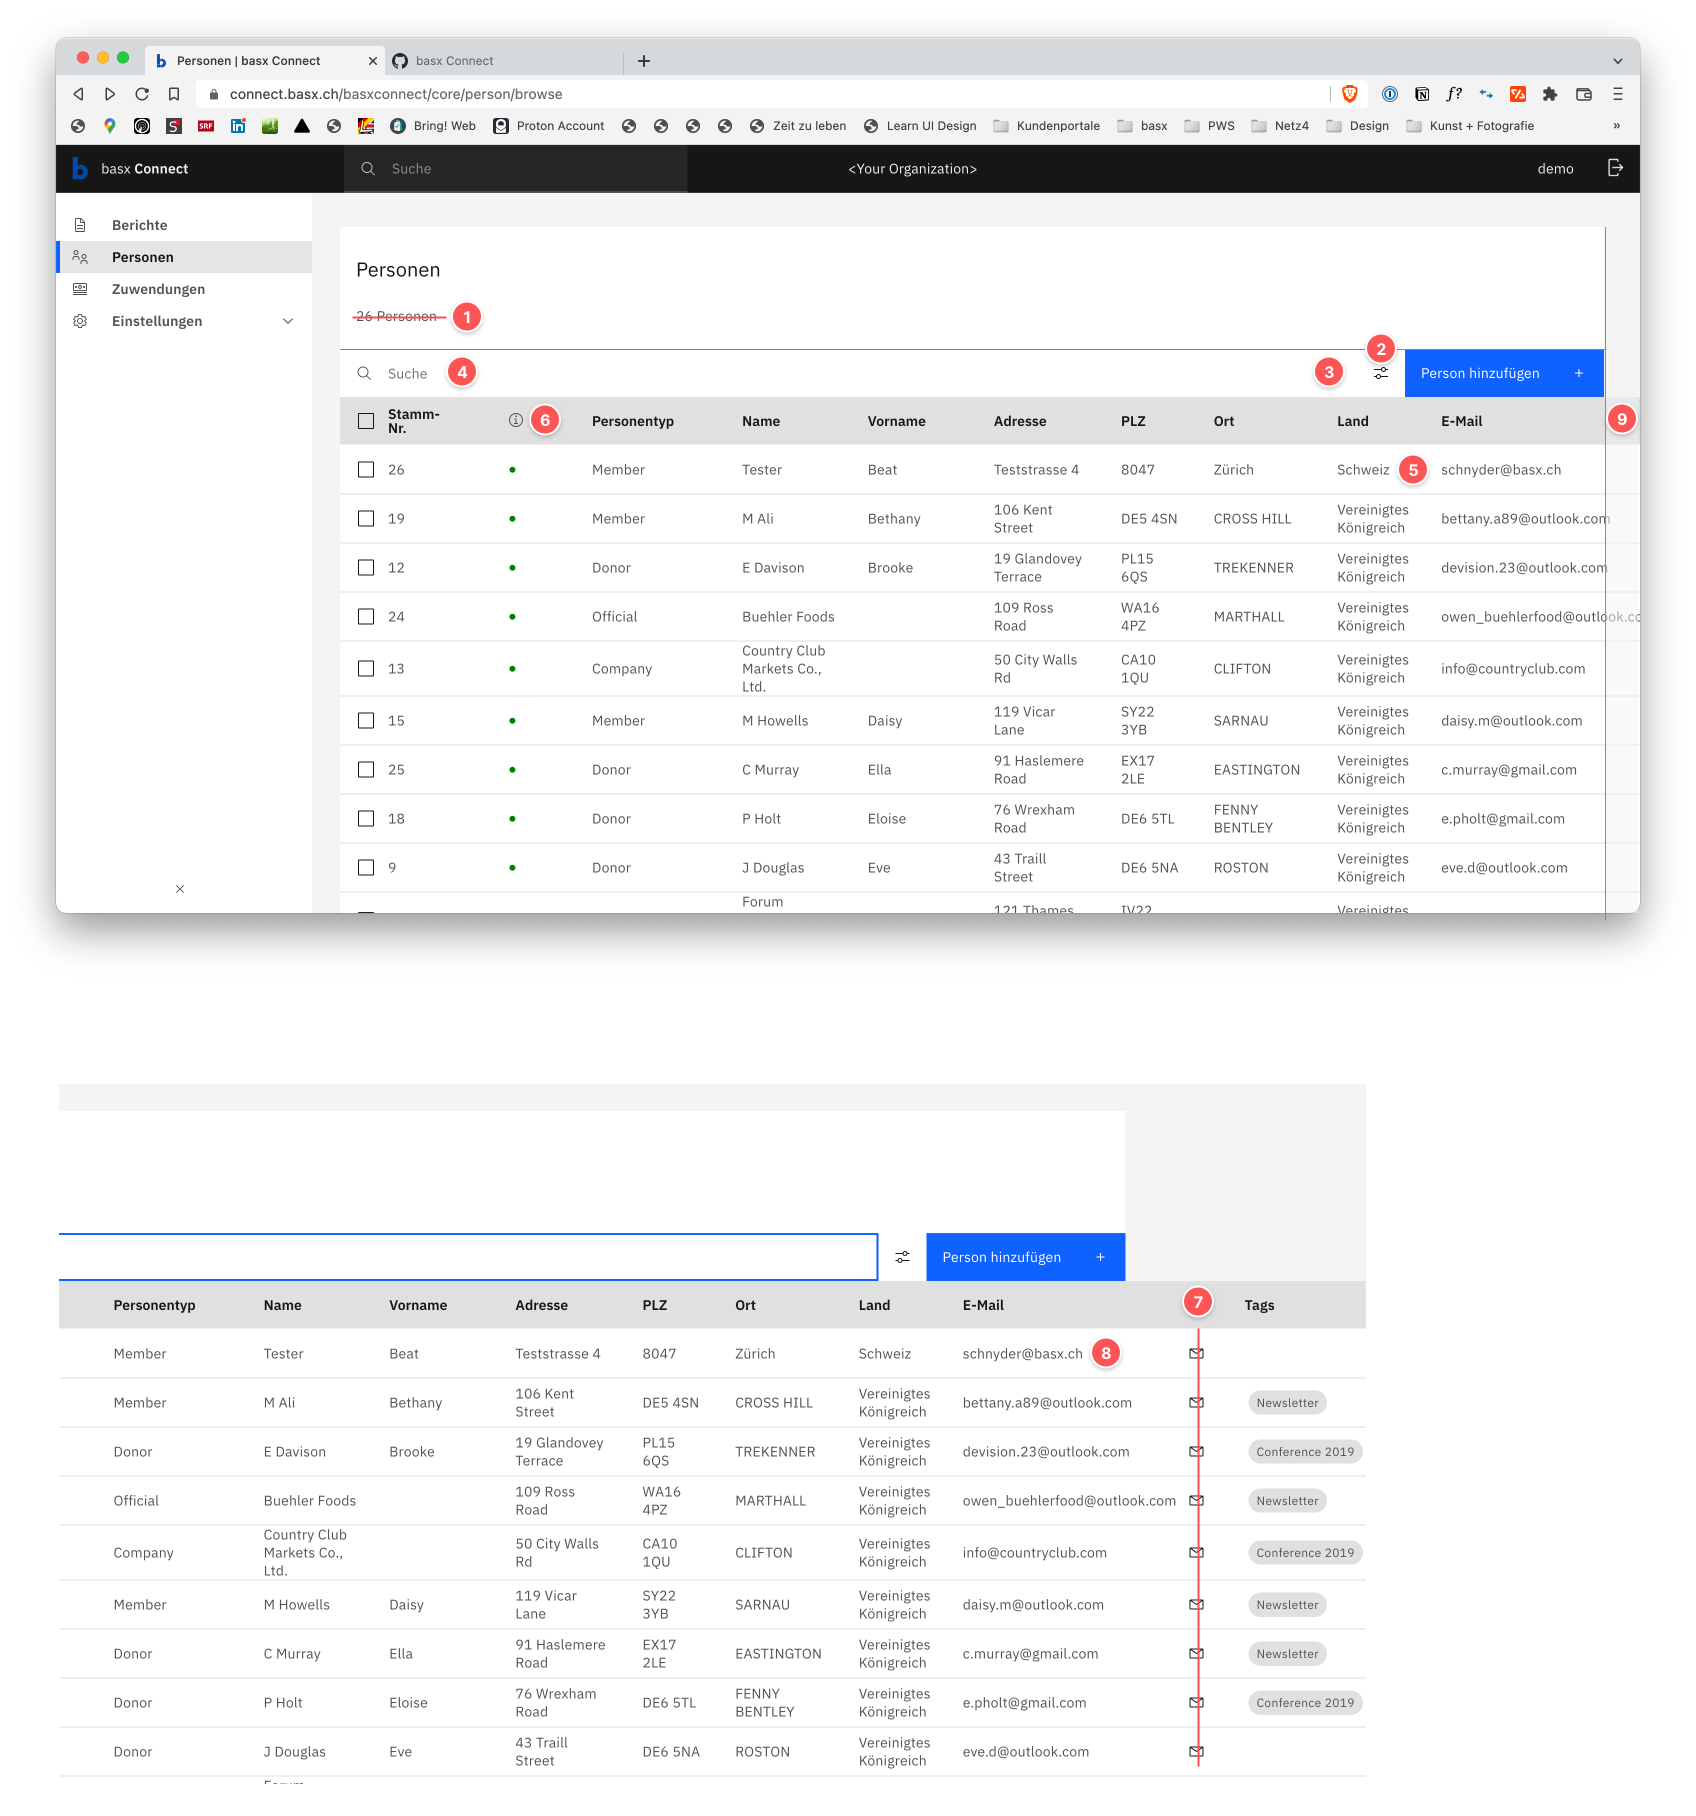Click the mail icon for schnyder@basx.ch
This screenshot has width=1696, height=1816.
point(1196,1353)
